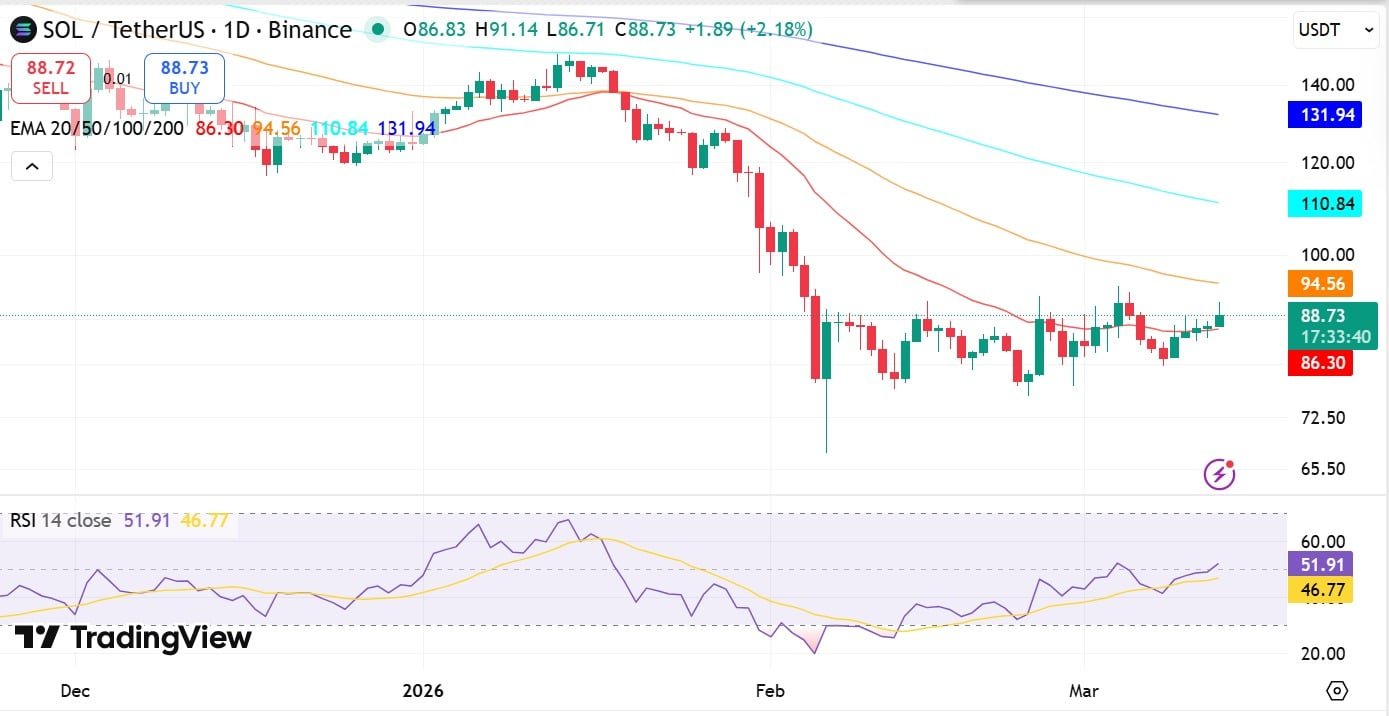This screenshot has width=1389, height=716.
Task: Click the SELL button at 88.72
Action: 50,78
